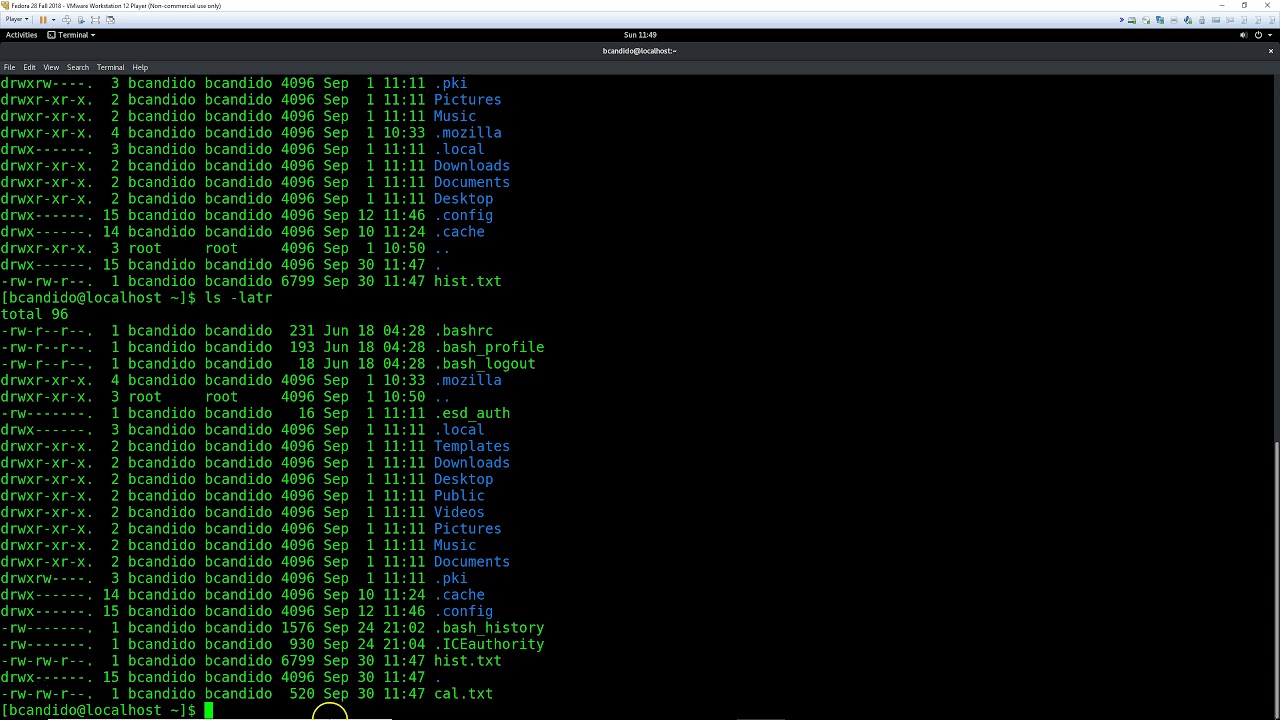
Task: Click the 'cal.txt' file name
Action: (463, 693)
